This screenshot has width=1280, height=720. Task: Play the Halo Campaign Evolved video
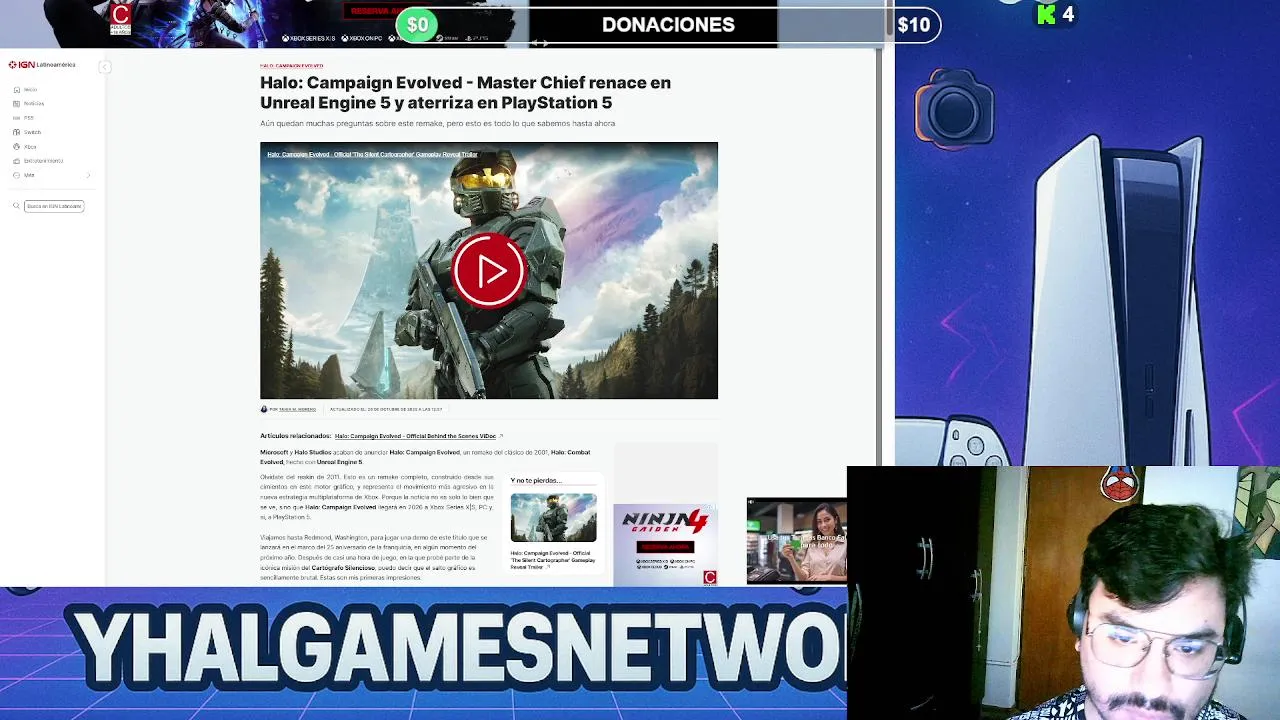pos(488,270)
